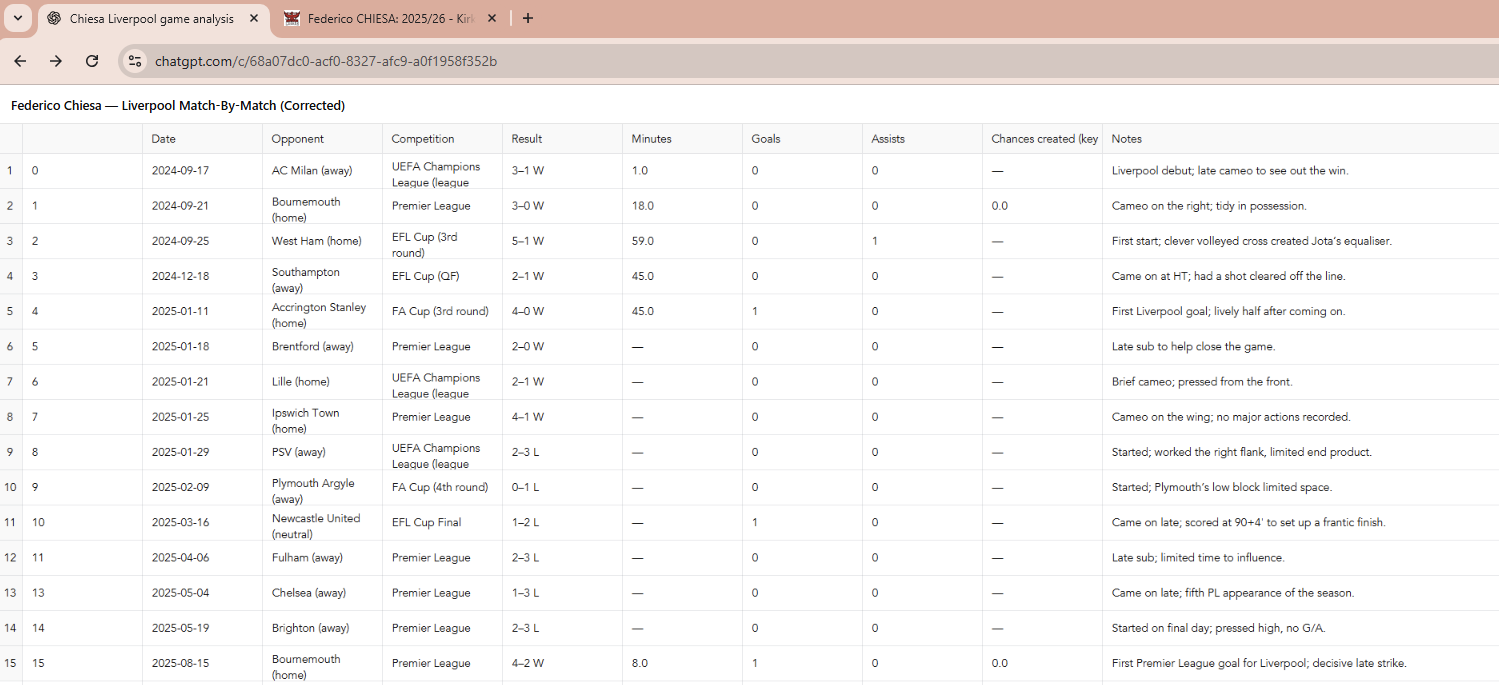
Task: Select the 'West Ham (home)' opponent cell
Action: tap(322, 241)
